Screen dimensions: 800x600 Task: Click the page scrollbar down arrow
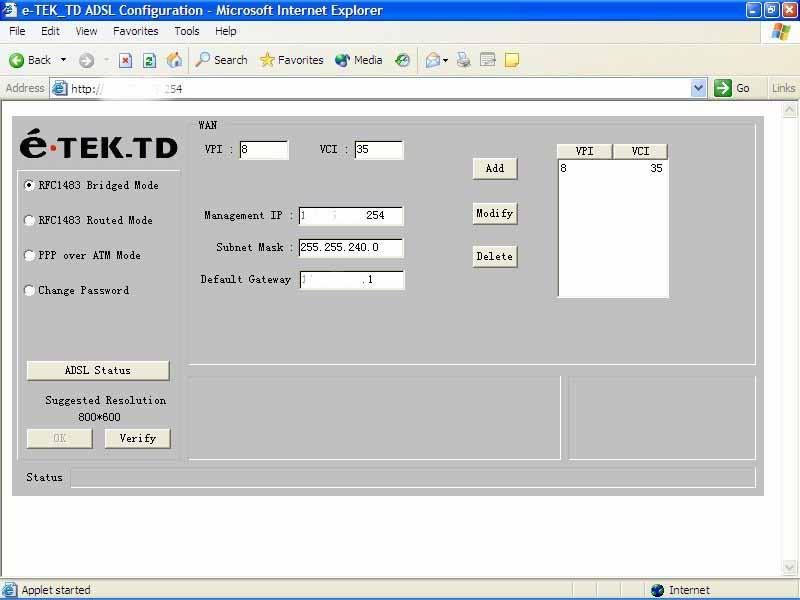789,567
